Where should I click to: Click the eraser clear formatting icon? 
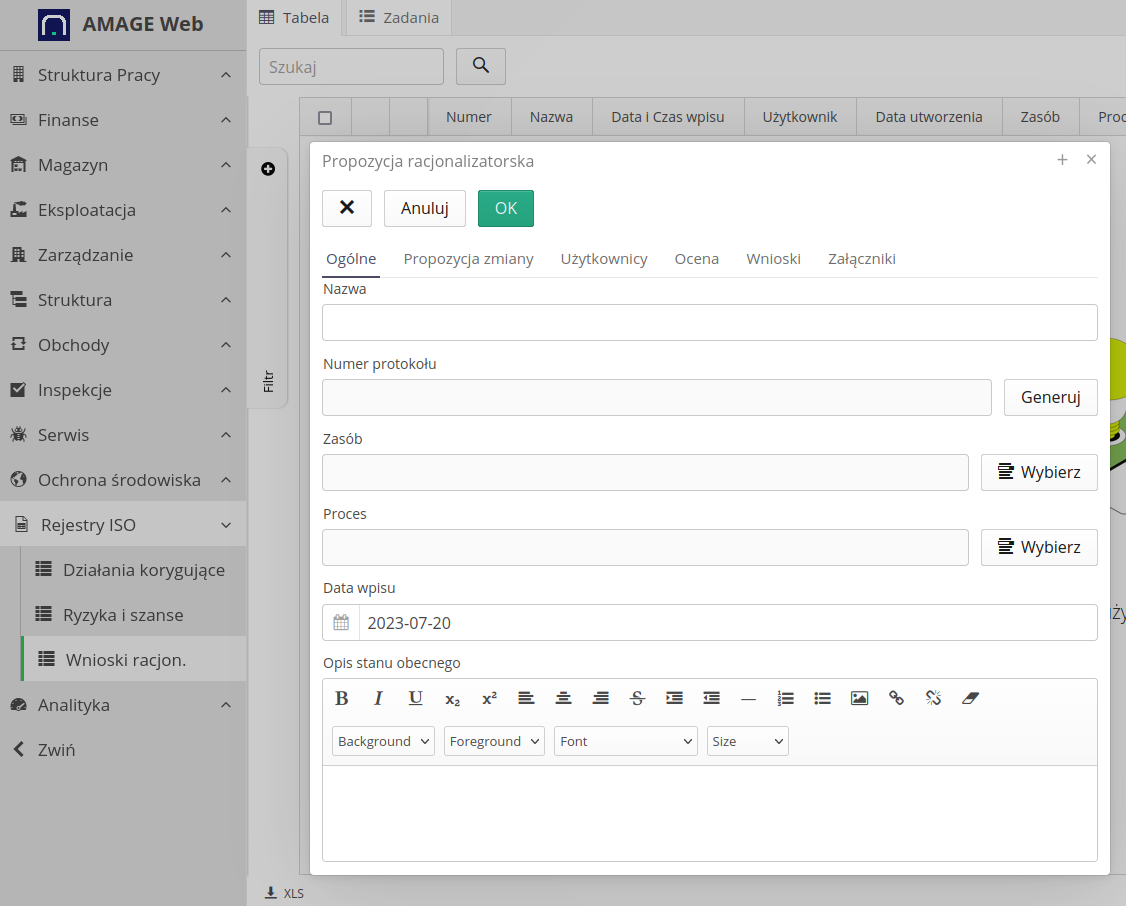[969, 698]
